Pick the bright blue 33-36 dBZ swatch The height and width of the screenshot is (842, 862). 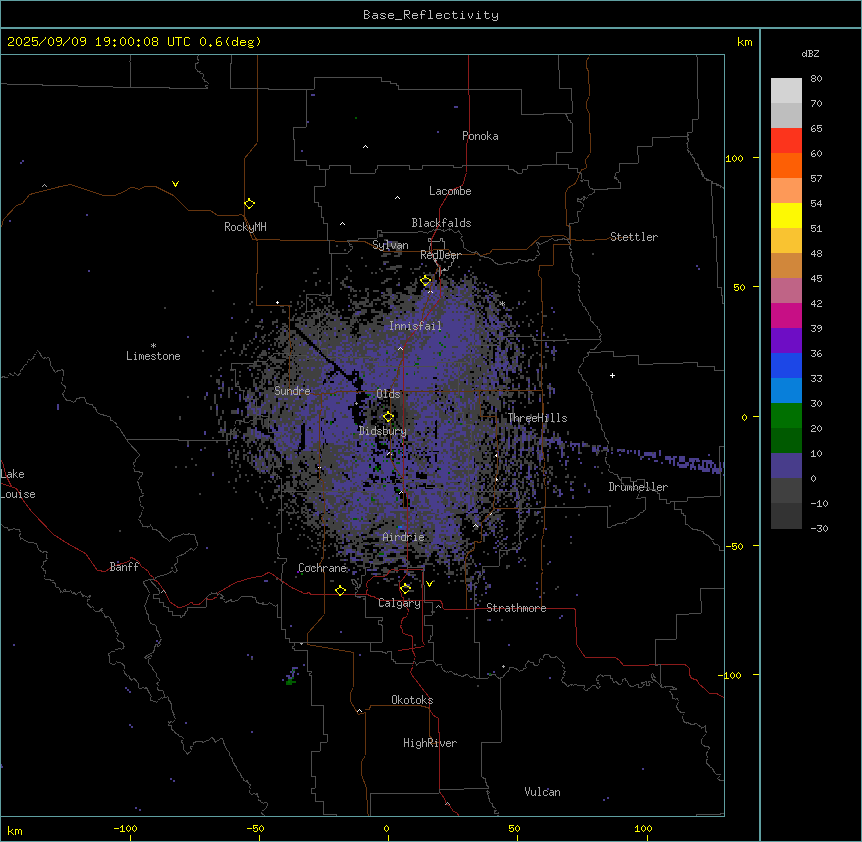[x=786, y=365]
